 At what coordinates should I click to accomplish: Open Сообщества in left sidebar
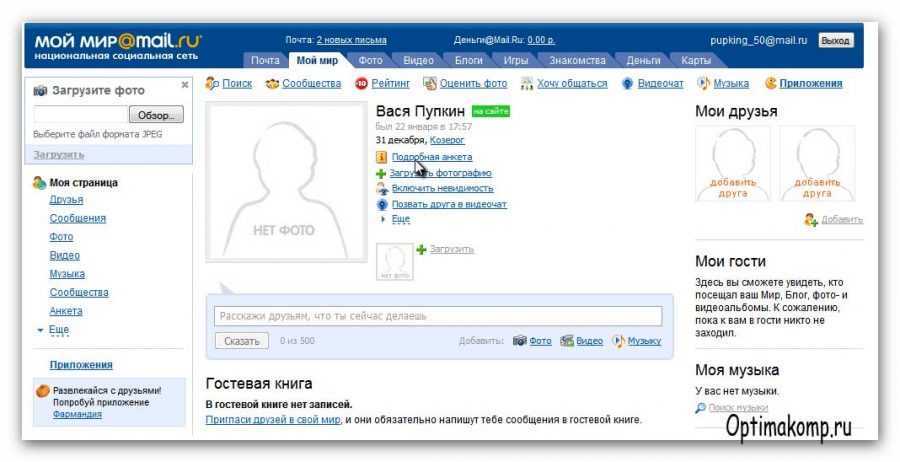click(x=79, y=292)
